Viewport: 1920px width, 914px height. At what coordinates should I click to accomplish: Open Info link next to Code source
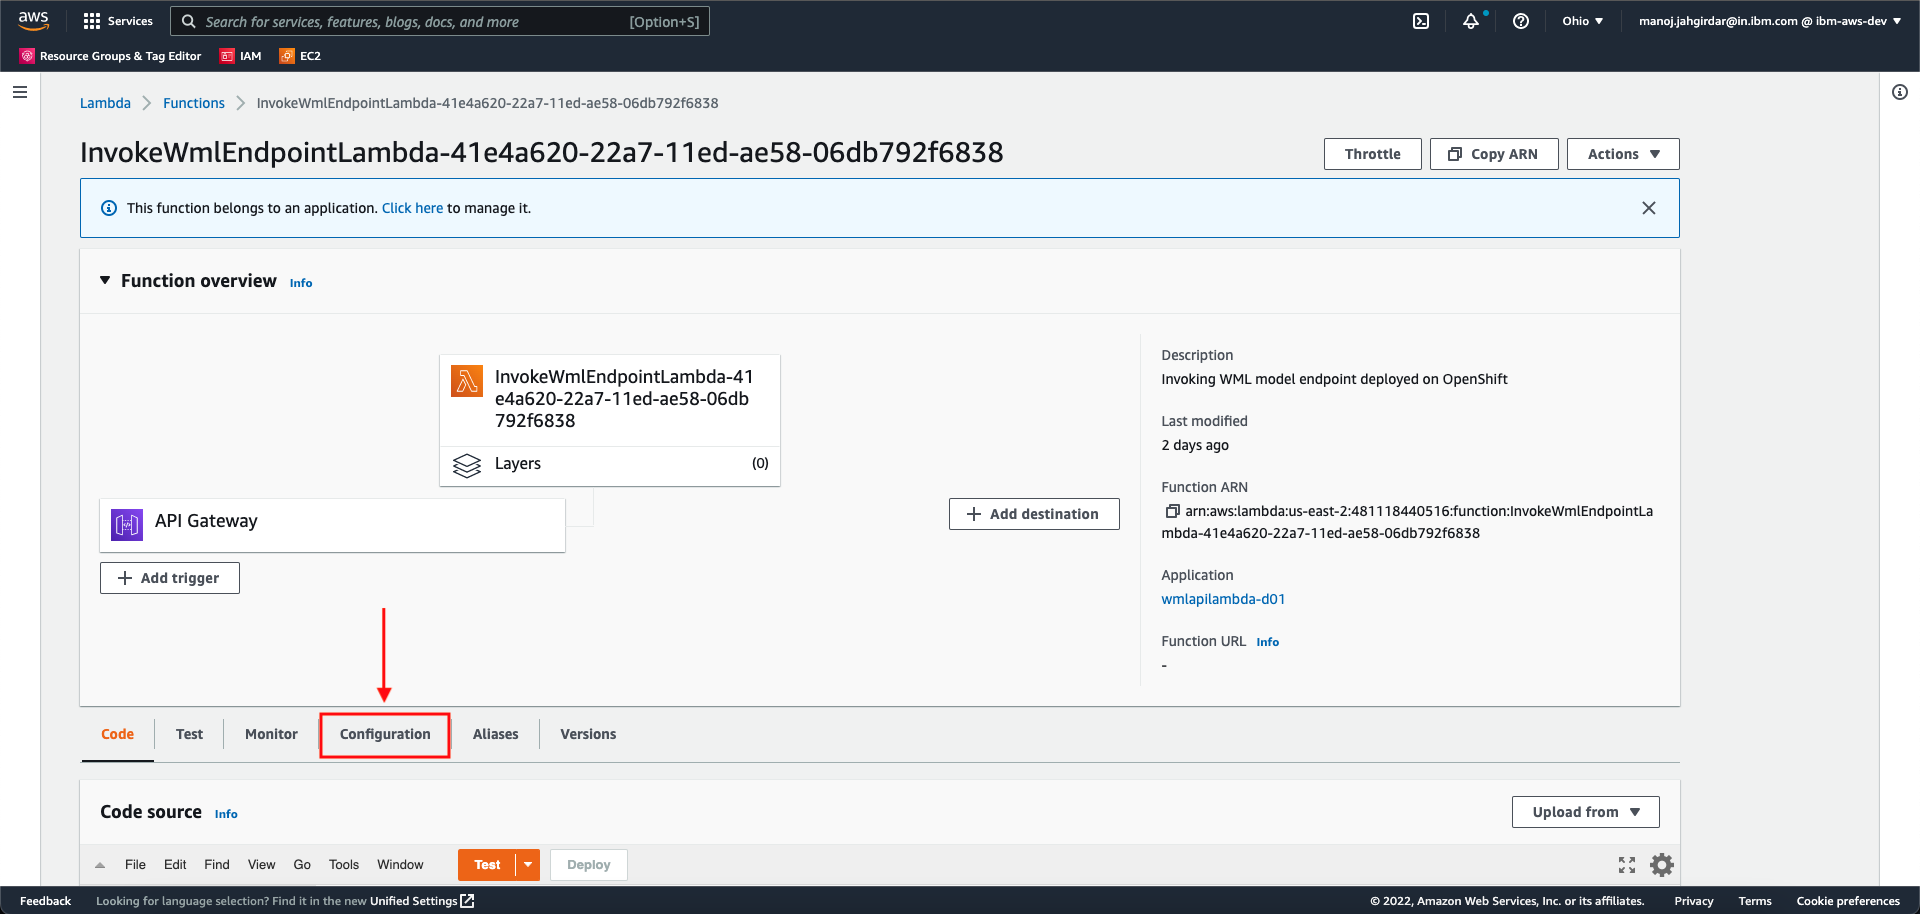226,814
